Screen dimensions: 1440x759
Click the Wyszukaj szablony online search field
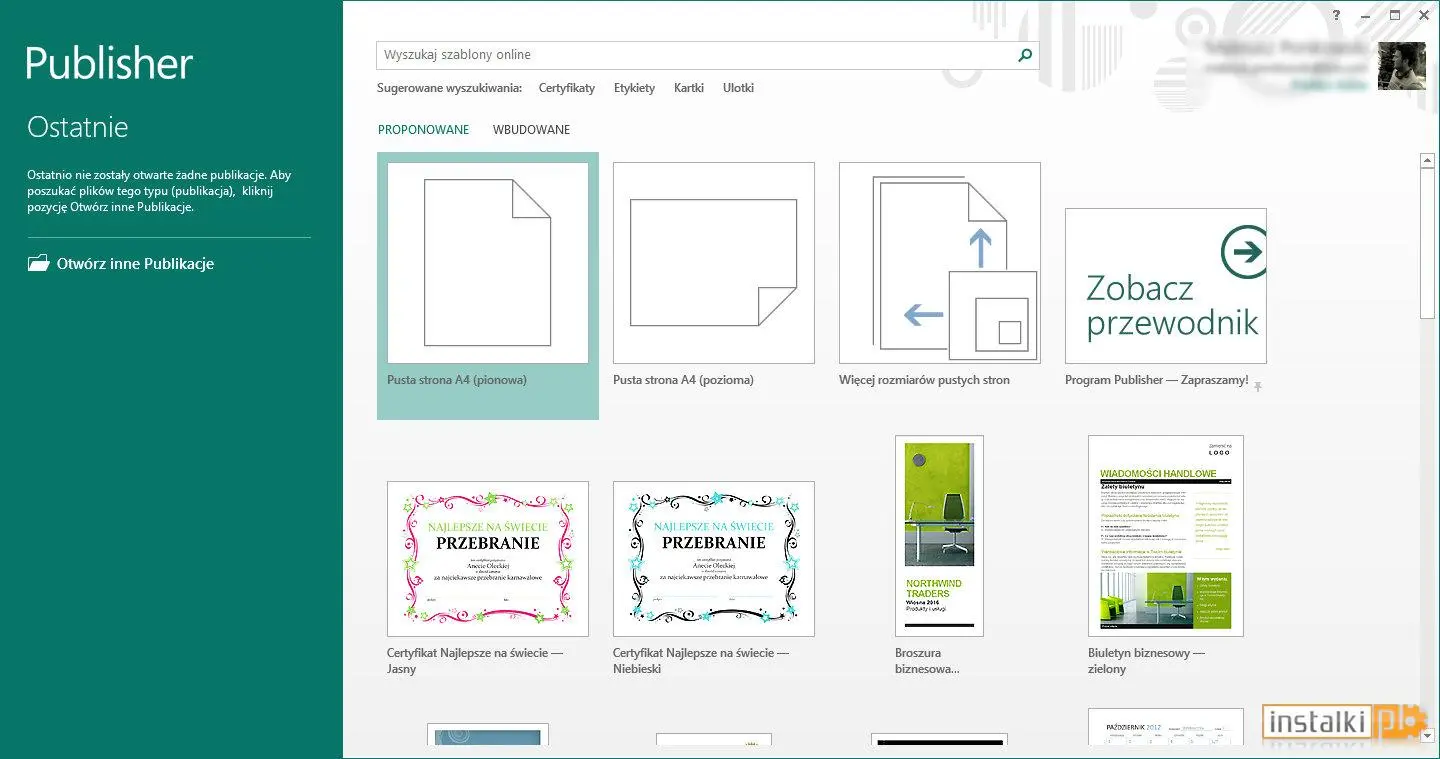pos(695,55)
